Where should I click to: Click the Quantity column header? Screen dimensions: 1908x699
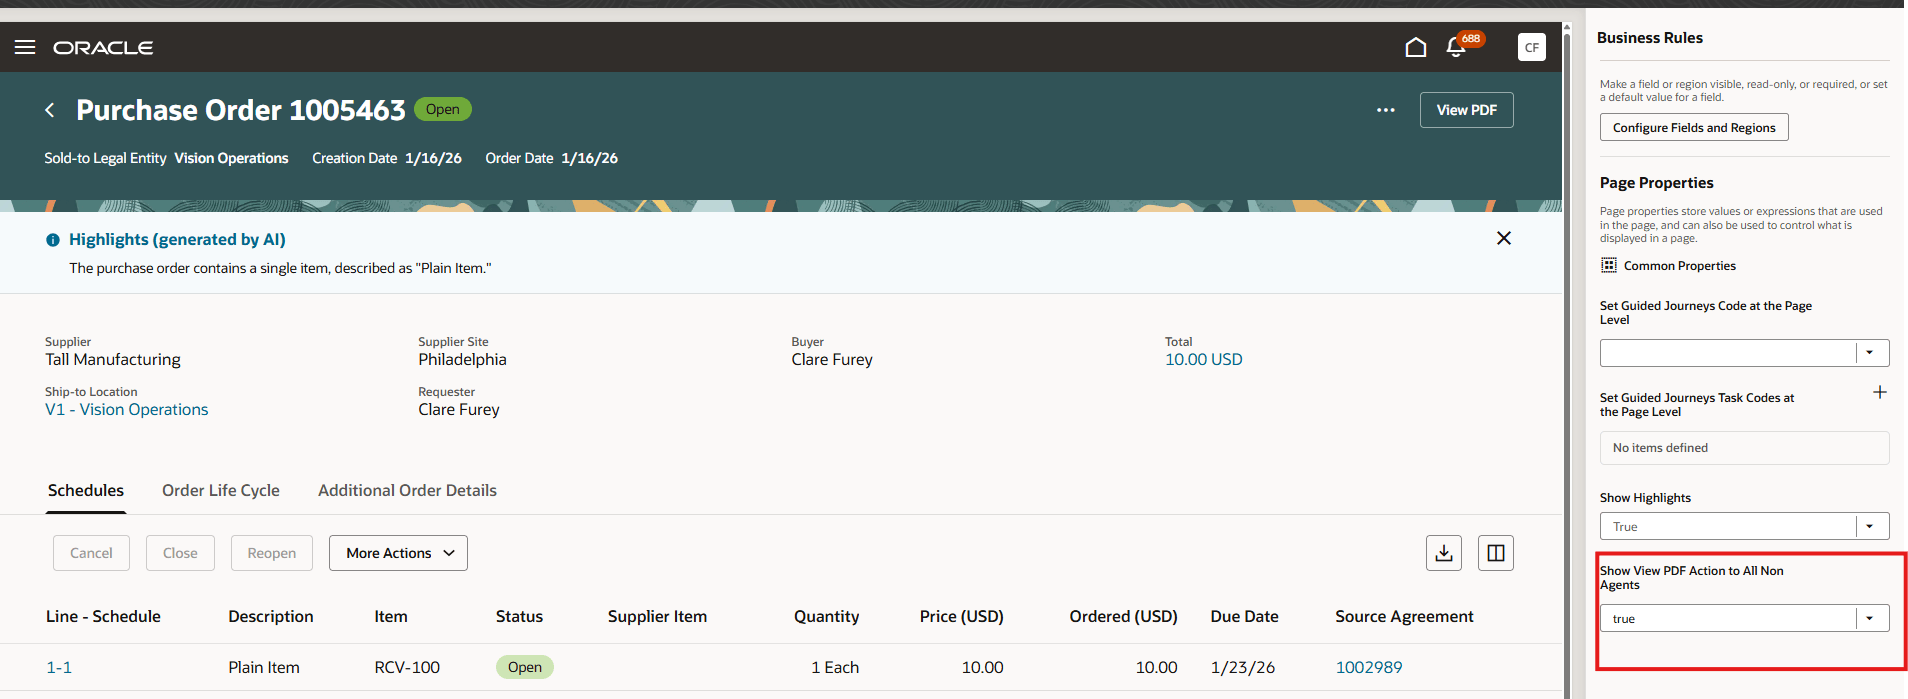pyautogui.click(x=826, y=616)
